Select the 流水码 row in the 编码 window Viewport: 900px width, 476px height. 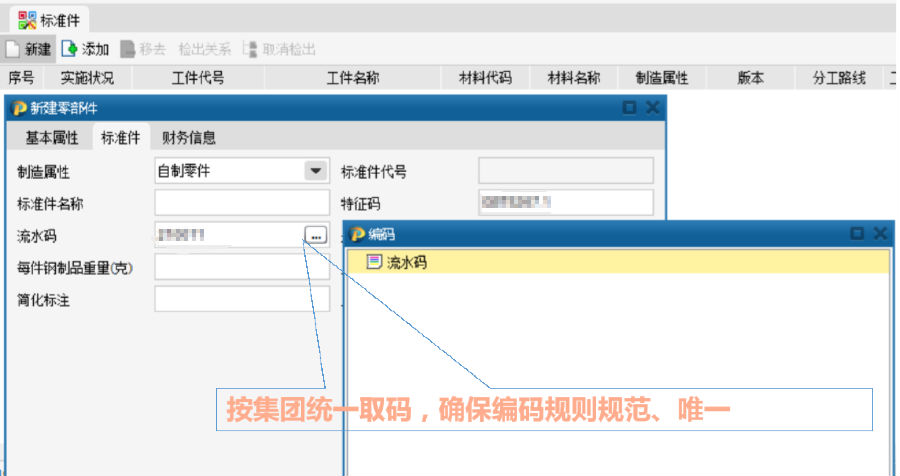[618, 262]
